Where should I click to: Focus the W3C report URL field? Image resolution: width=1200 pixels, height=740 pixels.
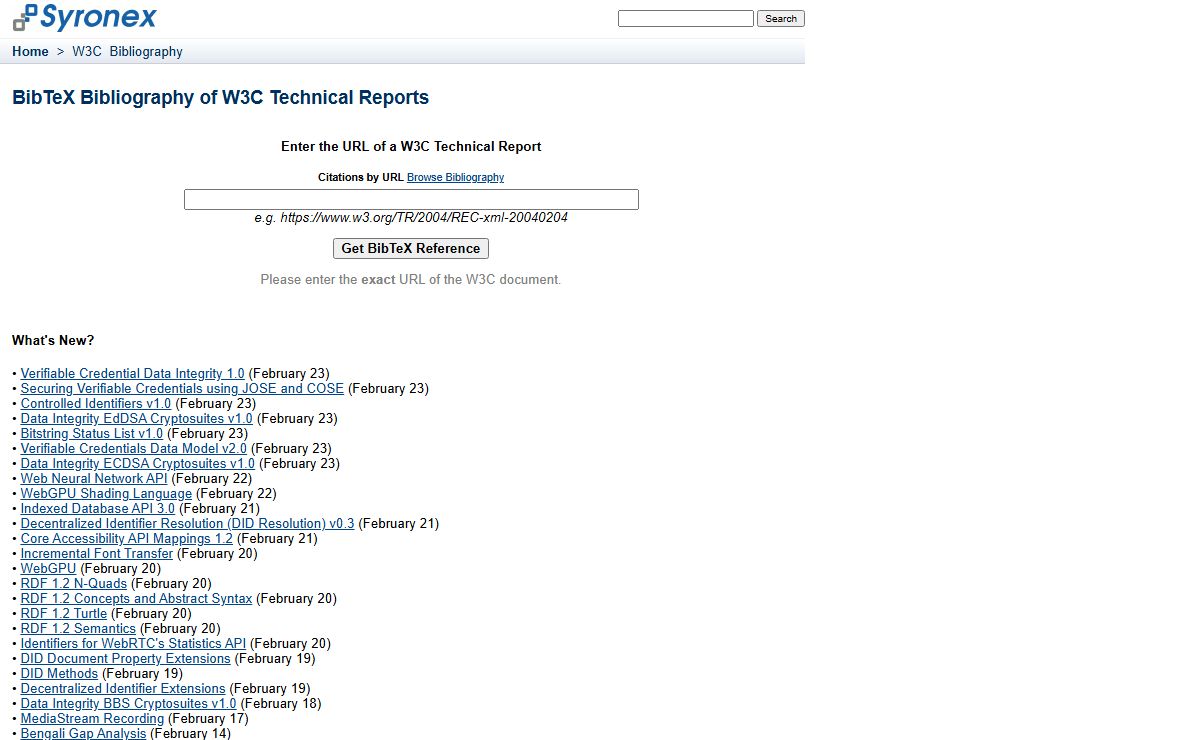click(x=411, y=200)
